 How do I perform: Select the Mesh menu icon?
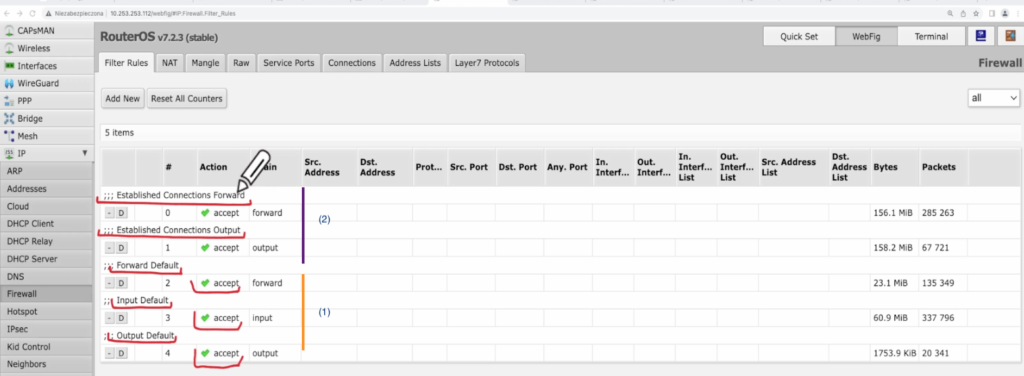[9, 136]
